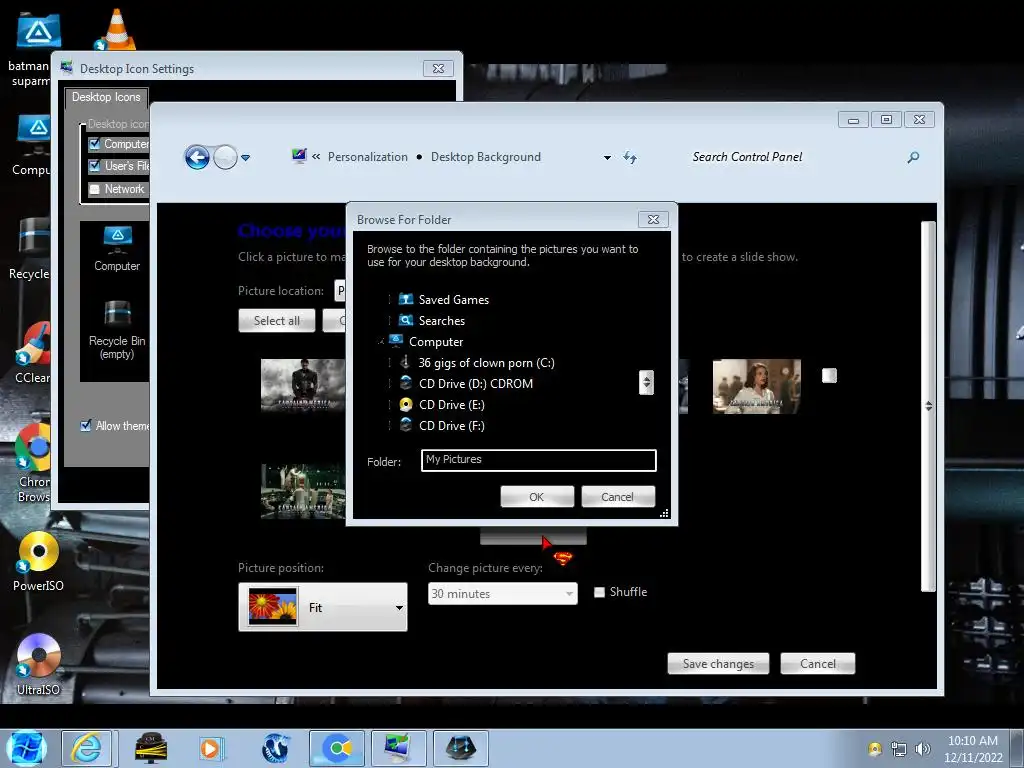Screen dimensions: 1024x768
Task: Click the clock showing 10:10 AM
Action: pos(972,741)
